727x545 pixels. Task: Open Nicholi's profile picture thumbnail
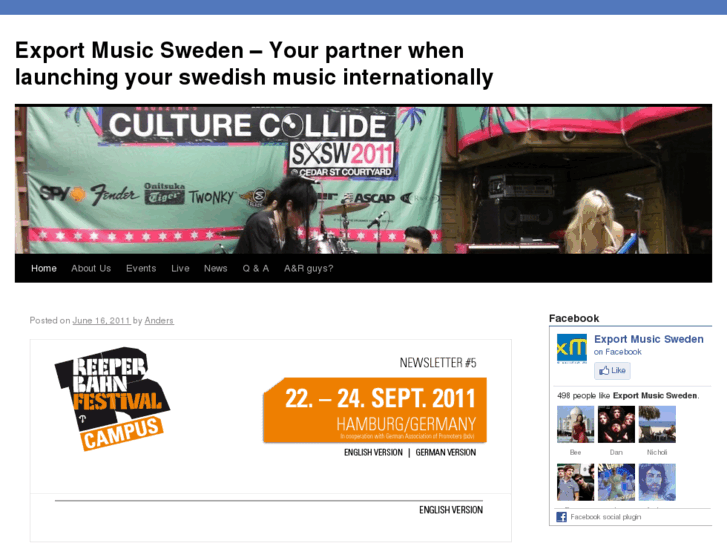657,424
